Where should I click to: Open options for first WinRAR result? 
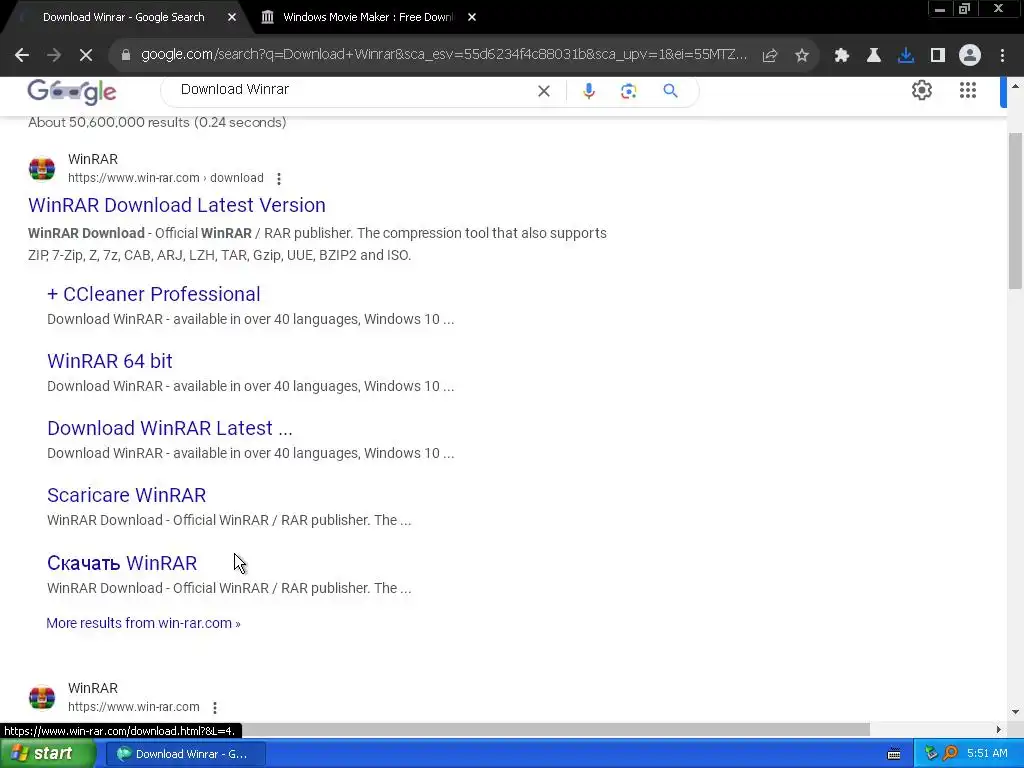279,178
